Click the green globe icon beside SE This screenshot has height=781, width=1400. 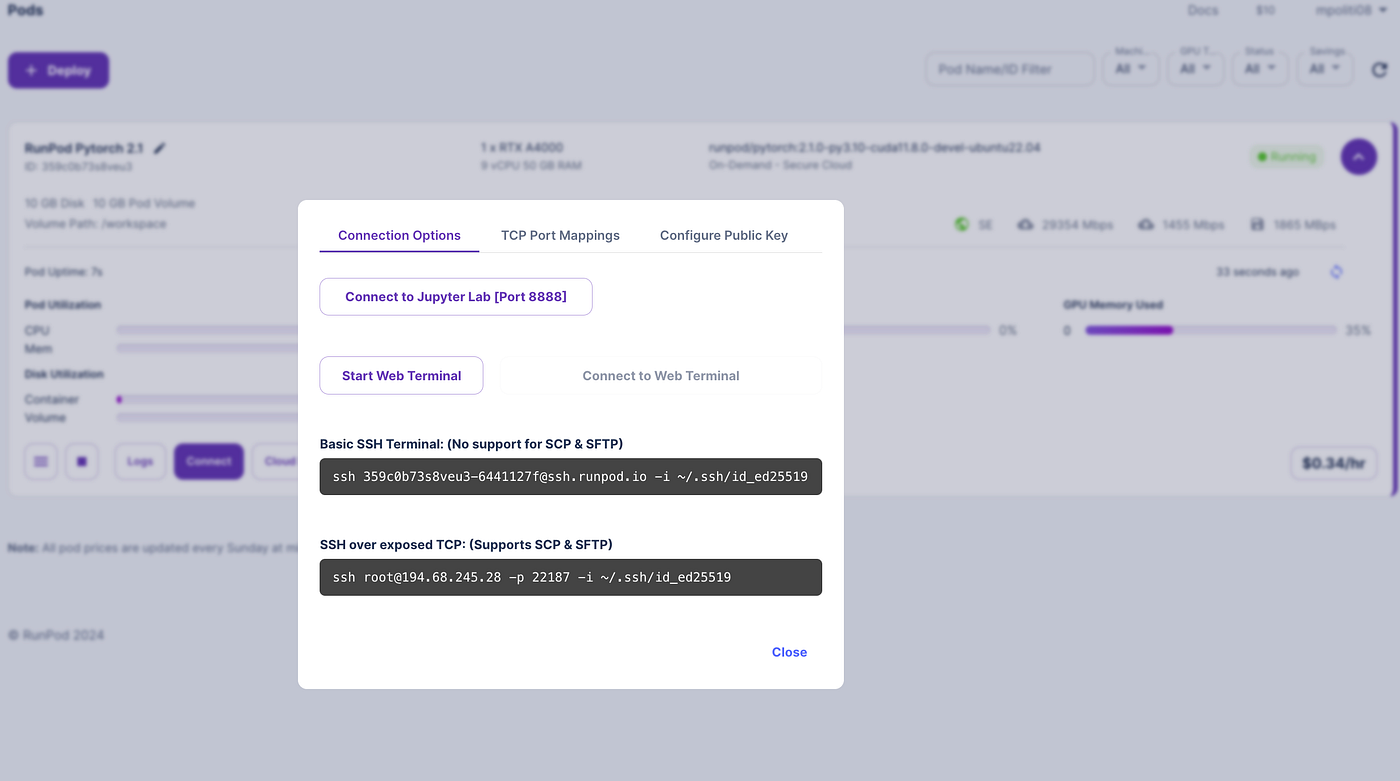coord(961,225)
